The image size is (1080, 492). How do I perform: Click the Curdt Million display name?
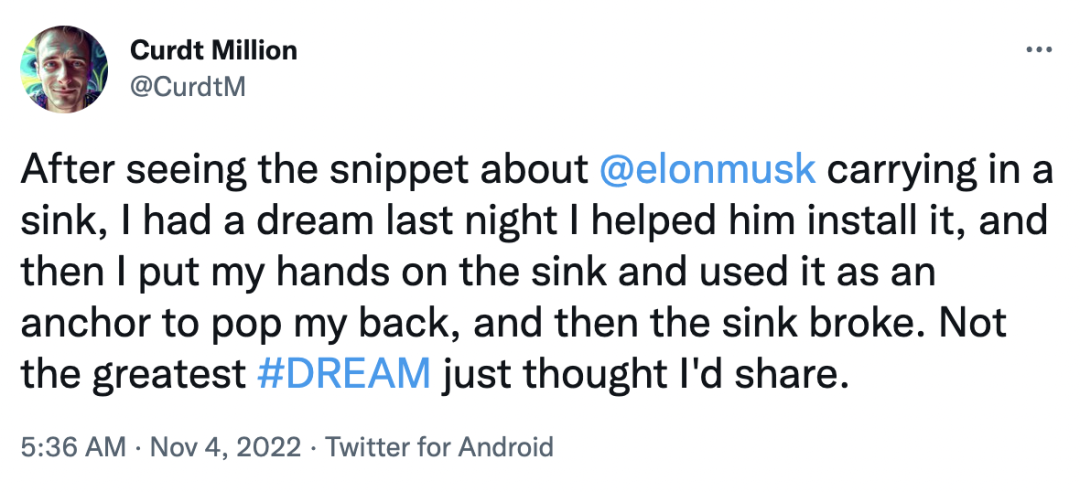[214, 49]
